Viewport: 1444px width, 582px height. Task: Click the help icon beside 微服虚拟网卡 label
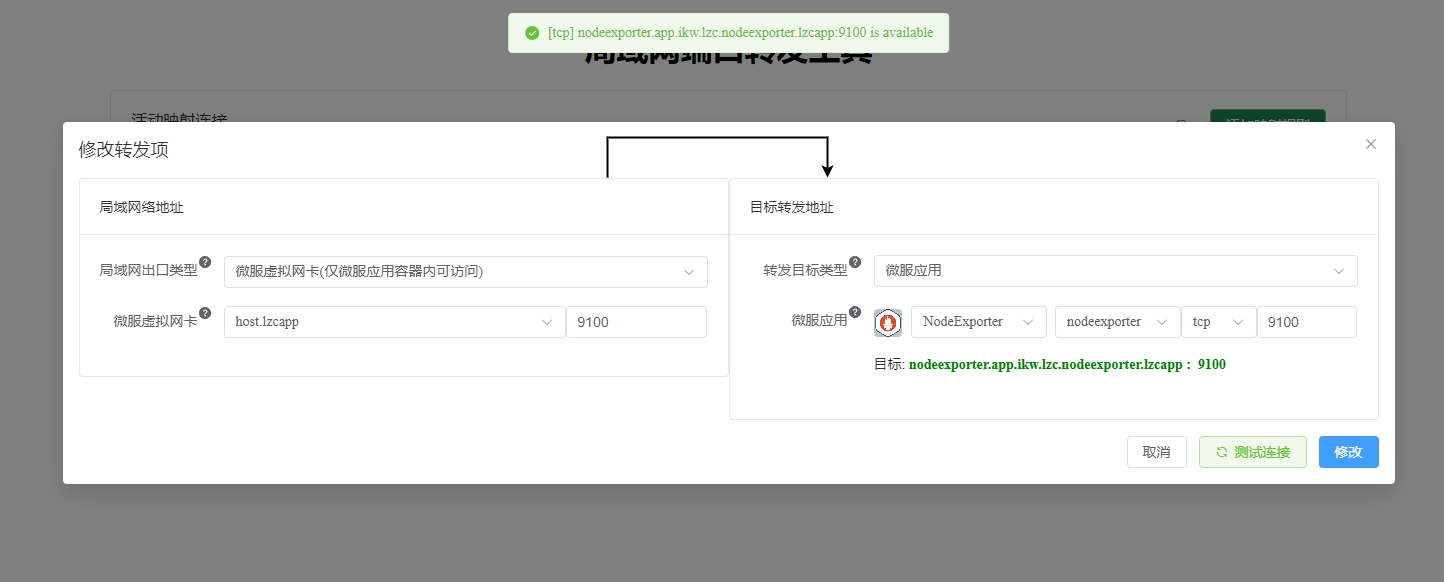(205, 312)
